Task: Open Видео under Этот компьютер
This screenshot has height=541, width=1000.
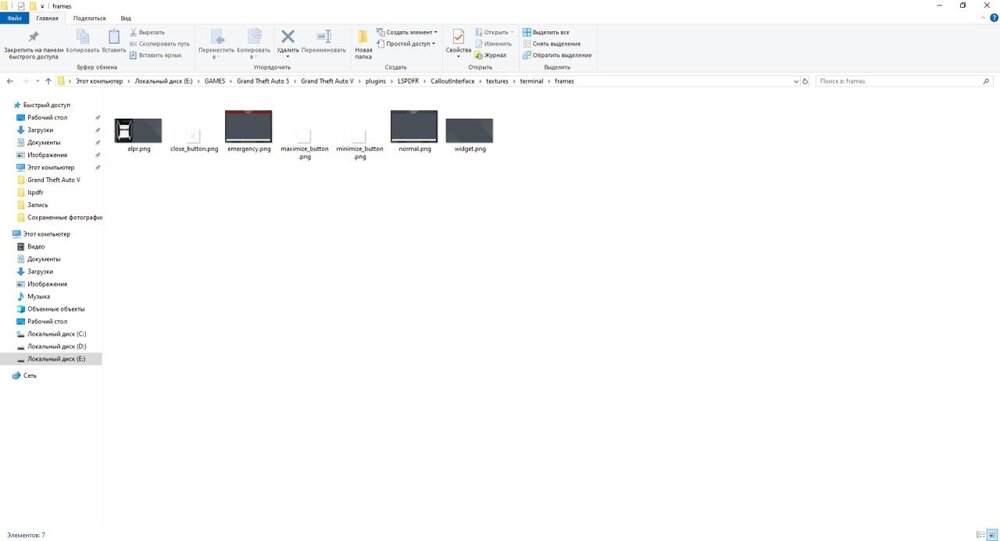Action: tap(36, 246)
